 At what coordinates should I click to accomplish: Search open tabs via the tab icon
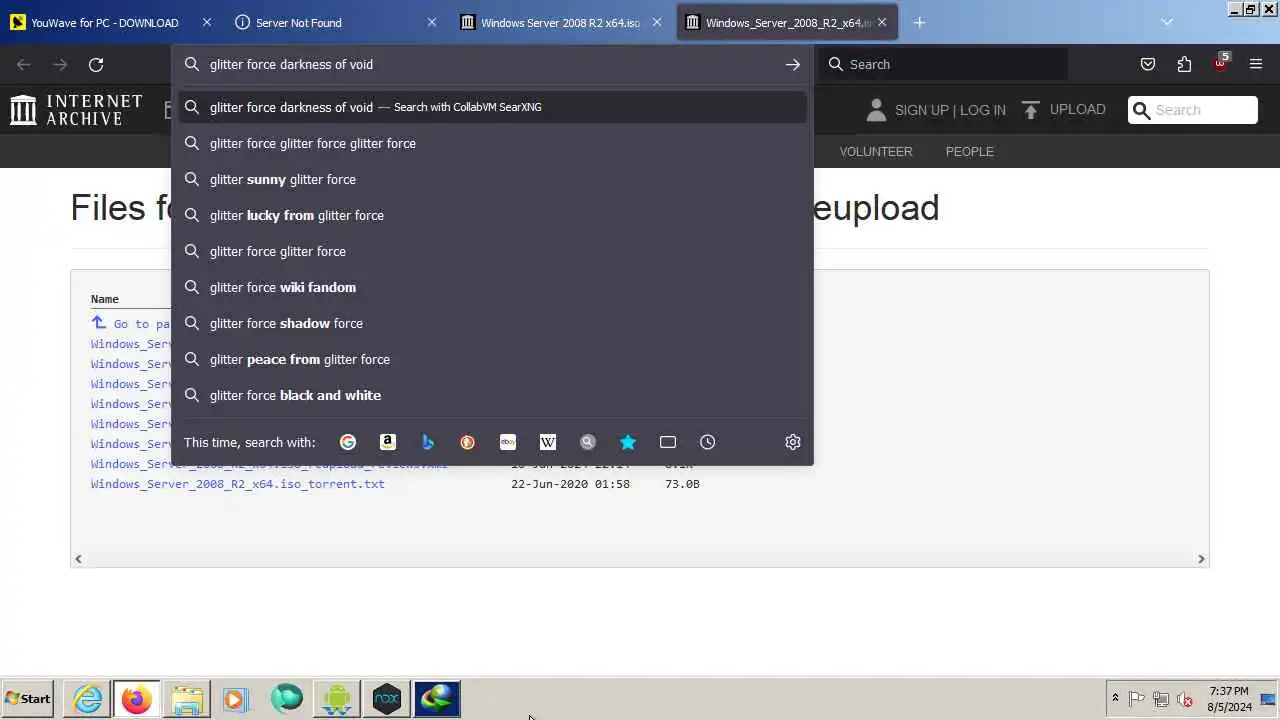pos(668,442)
